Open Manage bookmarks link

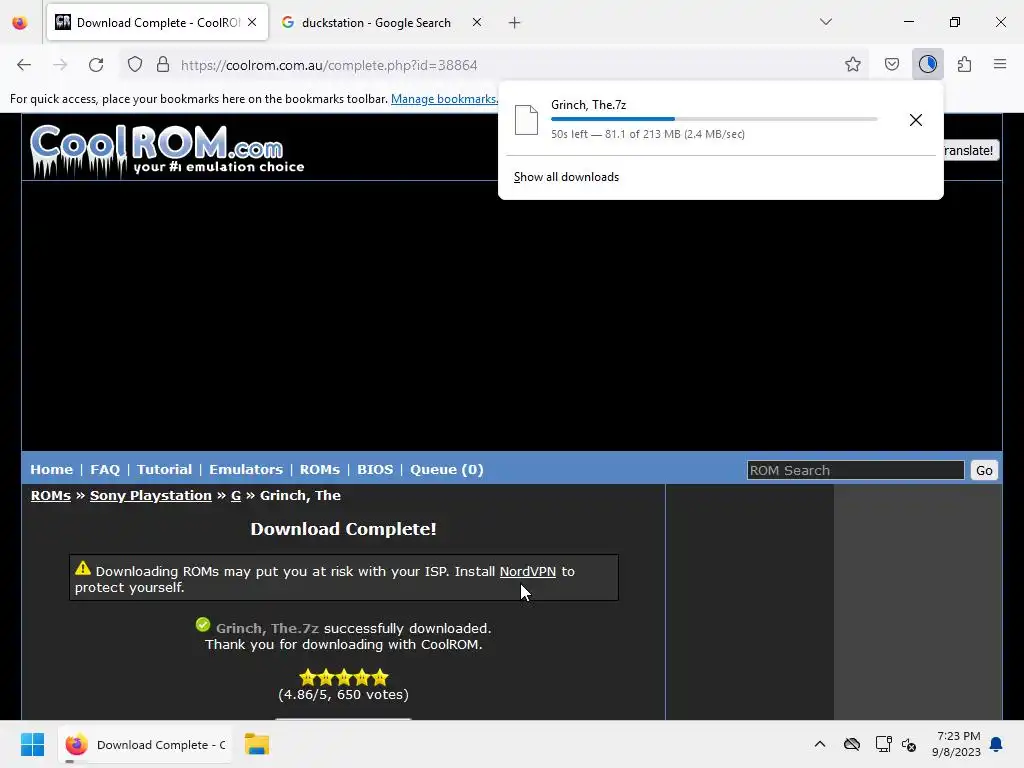point(444,99)
